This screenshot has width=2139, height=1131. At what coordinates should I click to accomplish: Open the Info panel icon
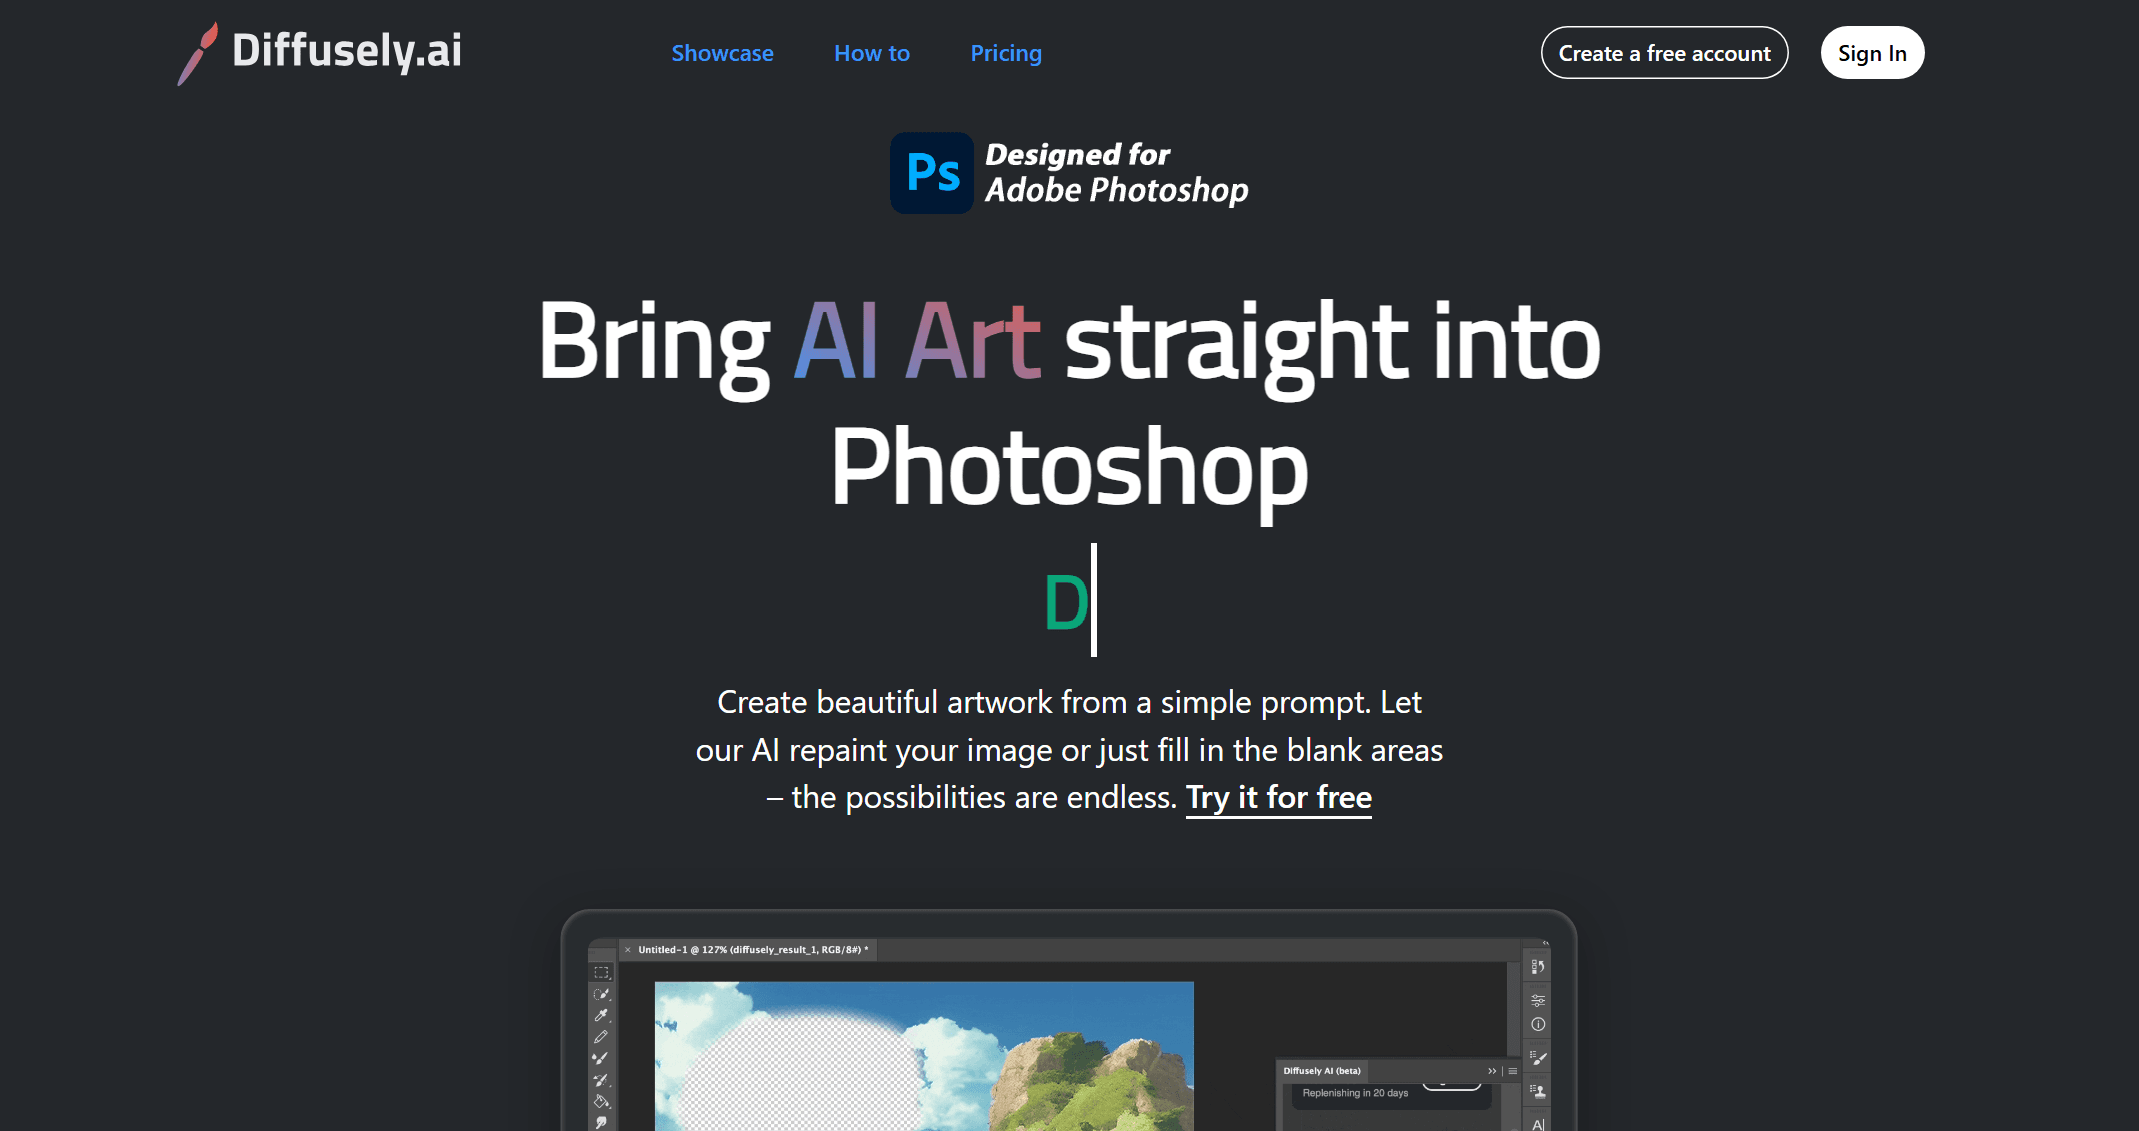pyautogui.click(x=1538, y=1024)
